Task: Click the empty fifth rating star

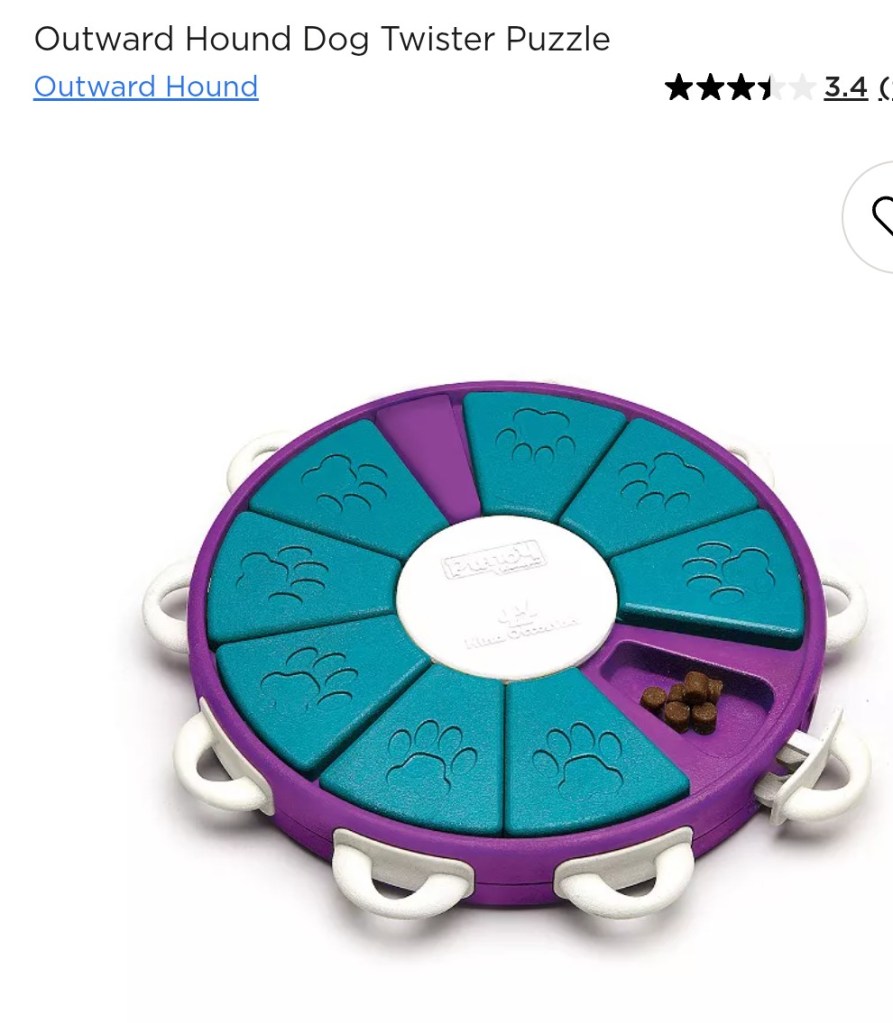Action: (802, 87)
